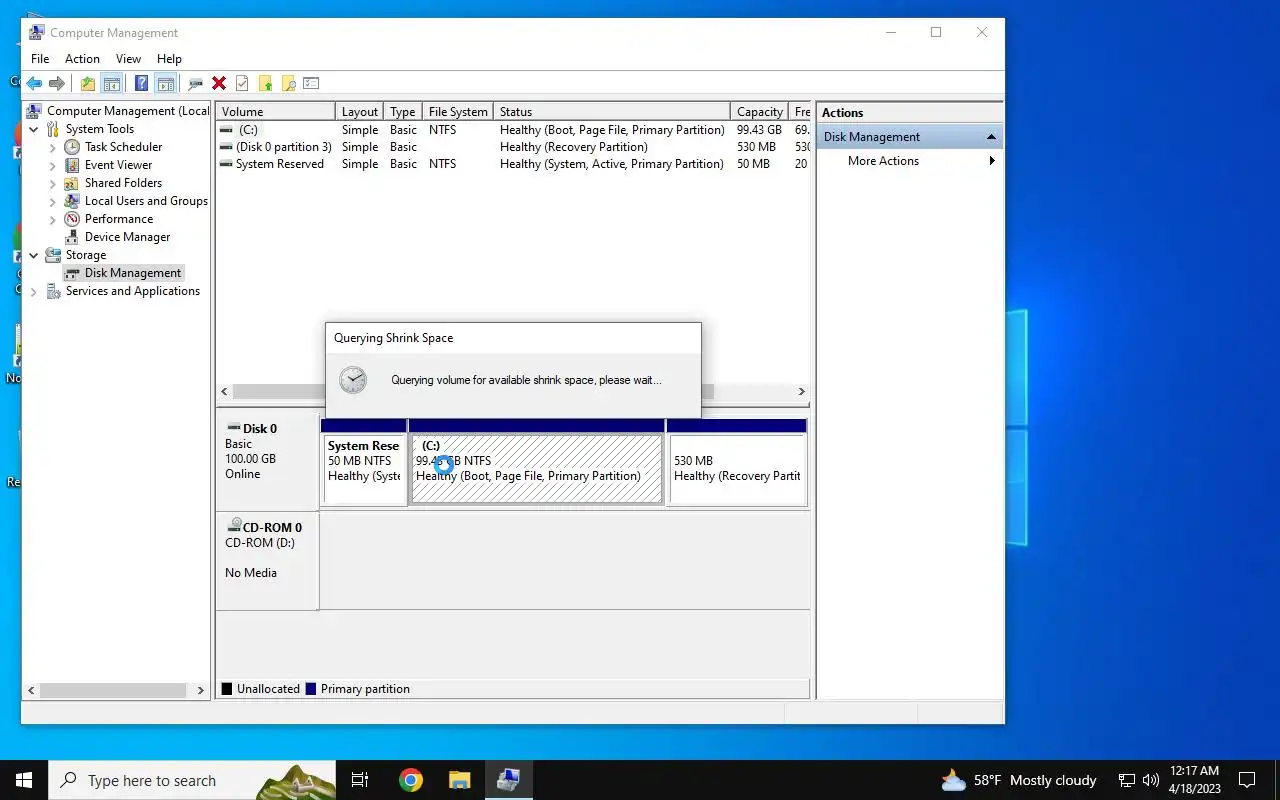Sort by the File System column header

tap(458, 112)
